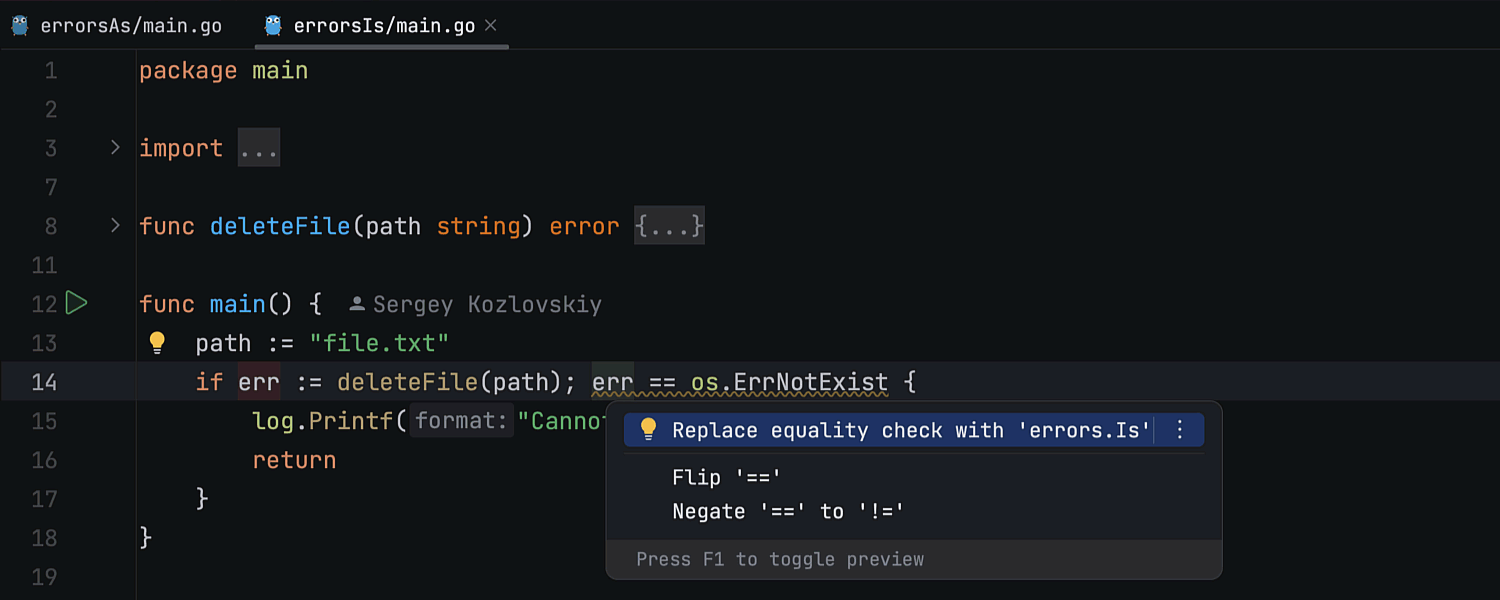The width and height of the screenshot is (1500, 600).
Task: Select Replace equality check with 'errors.Is'
Action: click(x=910, y=430)
